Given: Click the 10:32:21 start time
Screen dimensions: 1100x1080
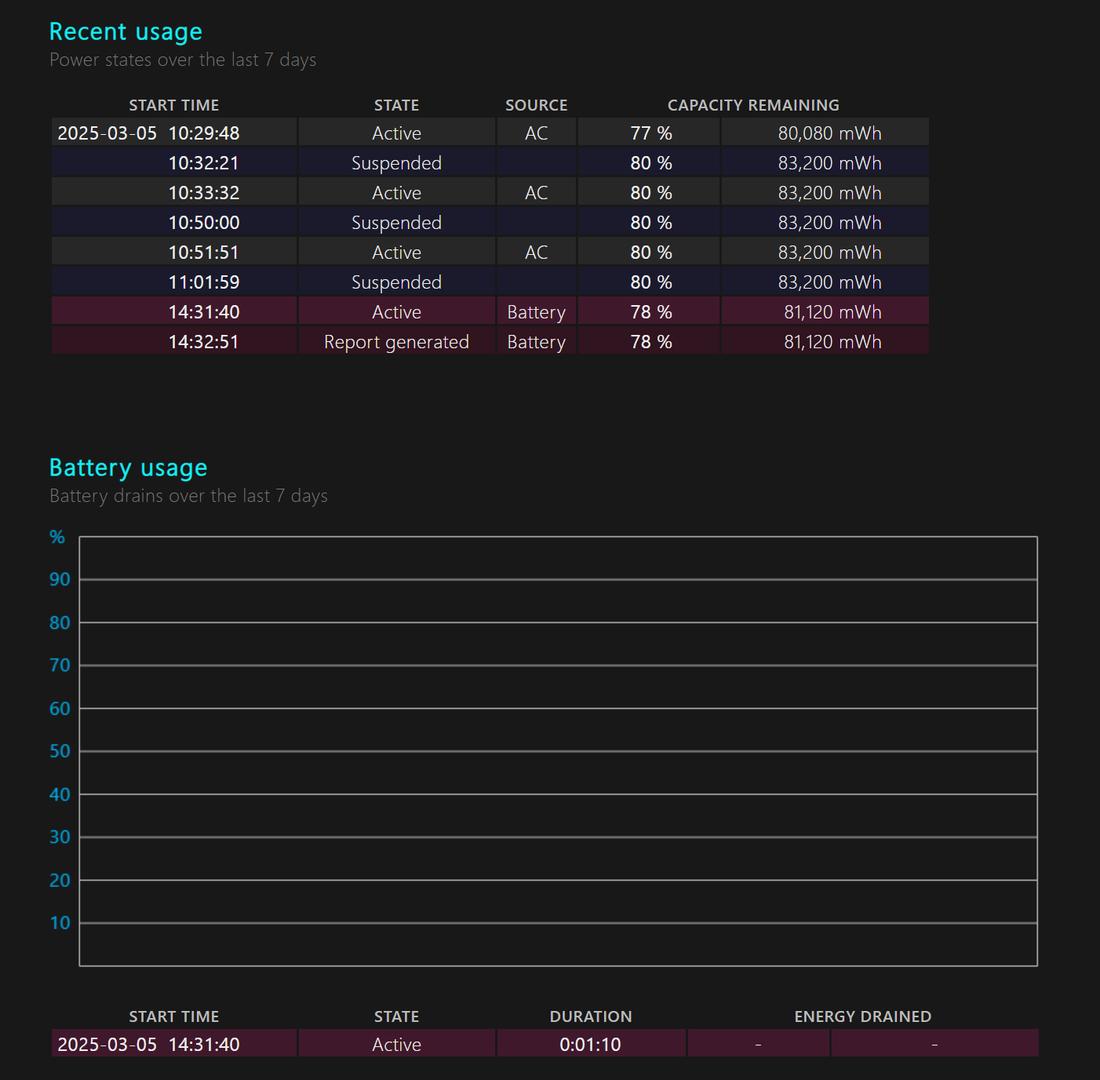Looking at the screenshot, I should click(x=203, y=163).
